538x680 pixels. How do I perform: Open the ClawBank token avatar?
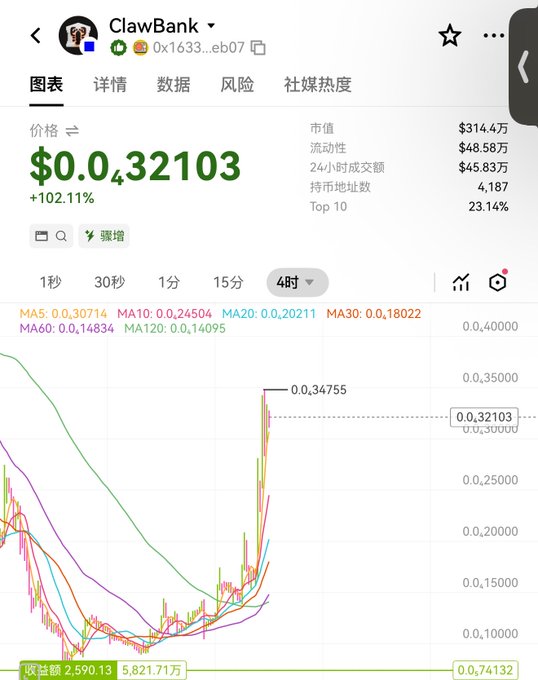pos(78,36)
